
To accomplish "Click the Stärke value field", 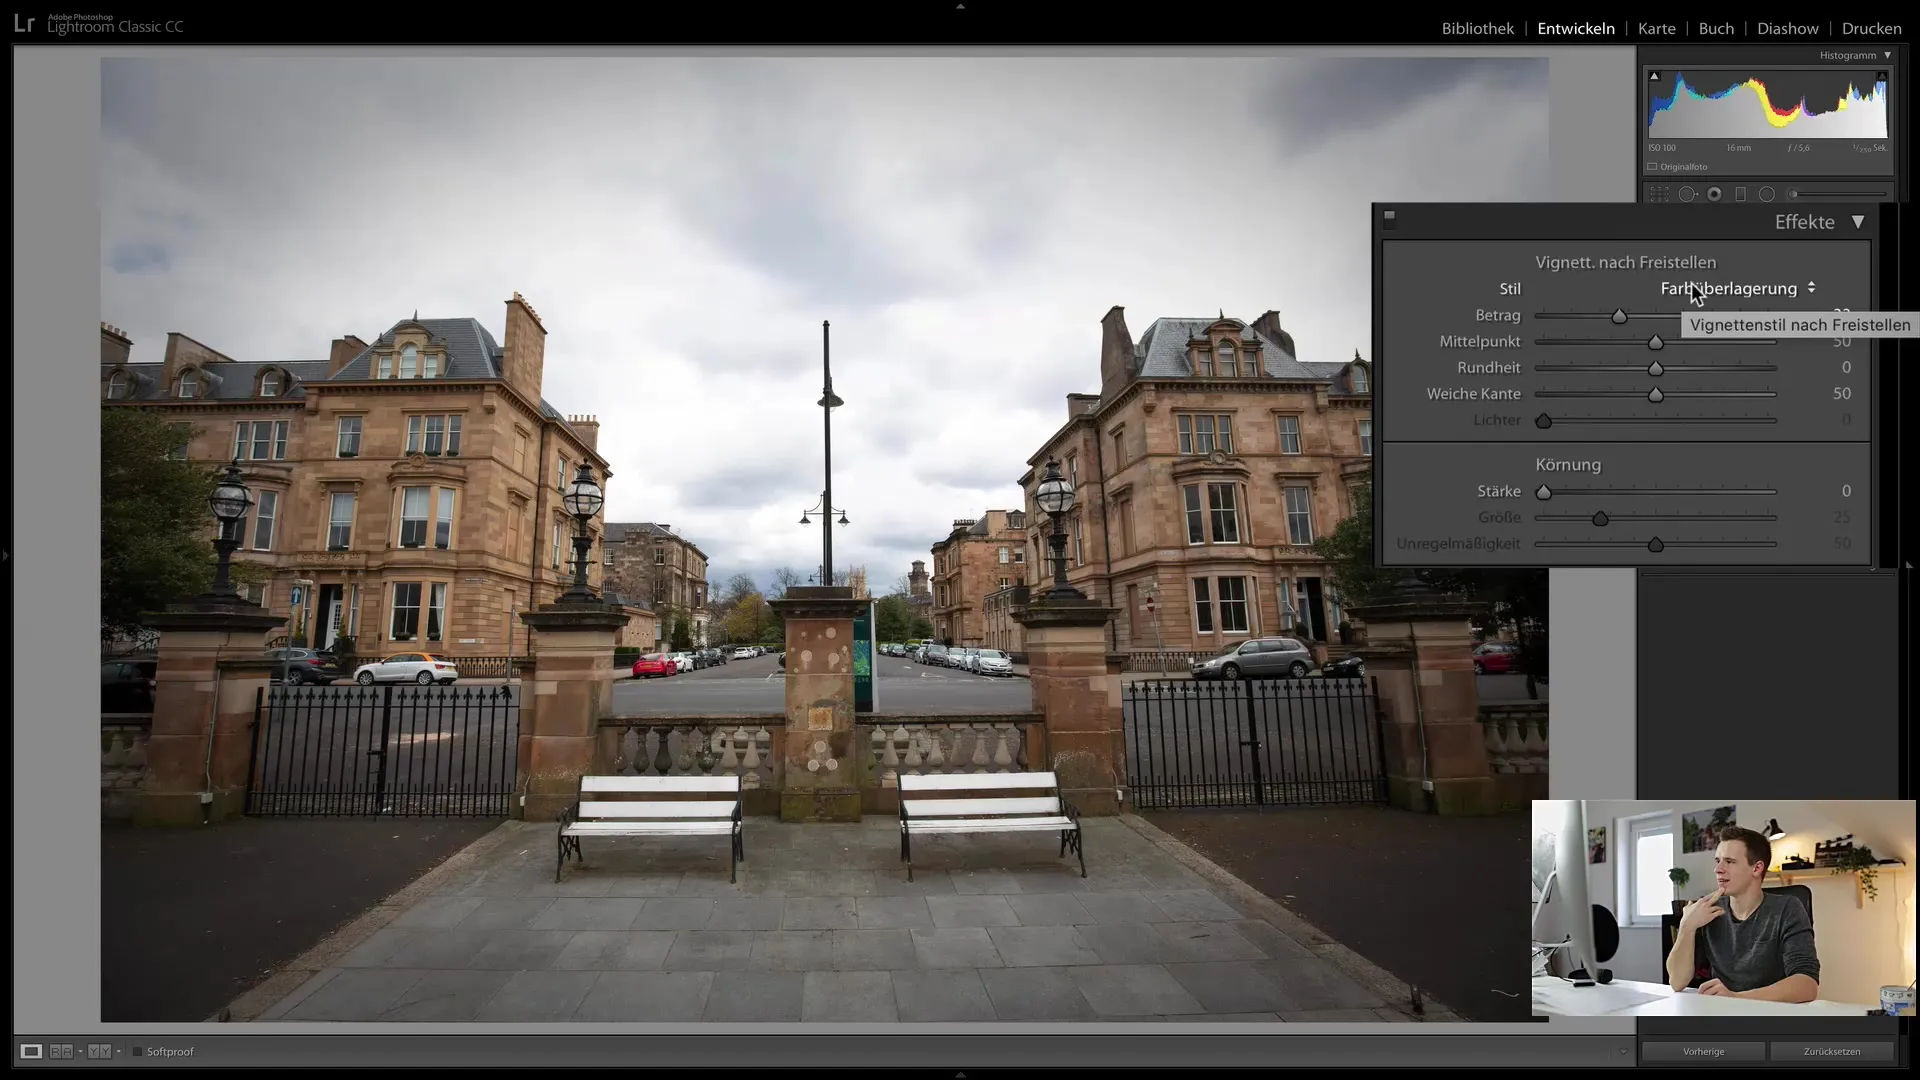I will [1846, 491].
